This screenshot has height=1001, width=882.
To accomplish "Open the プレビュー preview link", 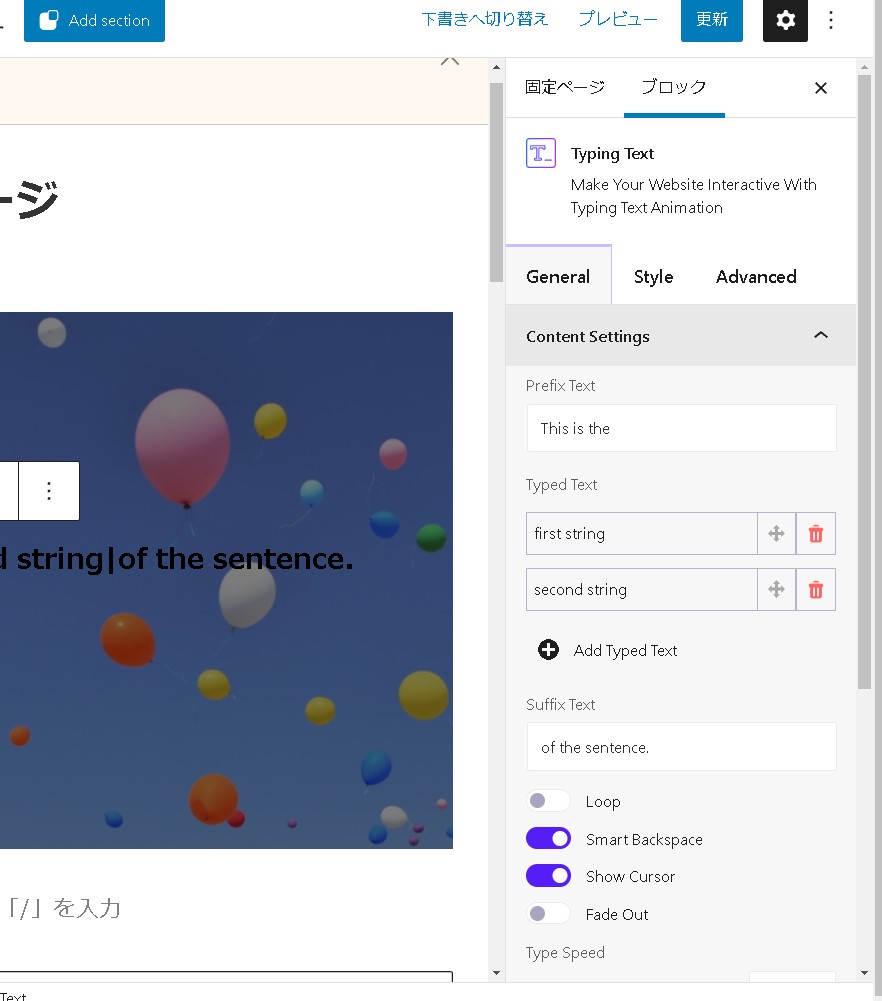I will [x=618, y=19].
